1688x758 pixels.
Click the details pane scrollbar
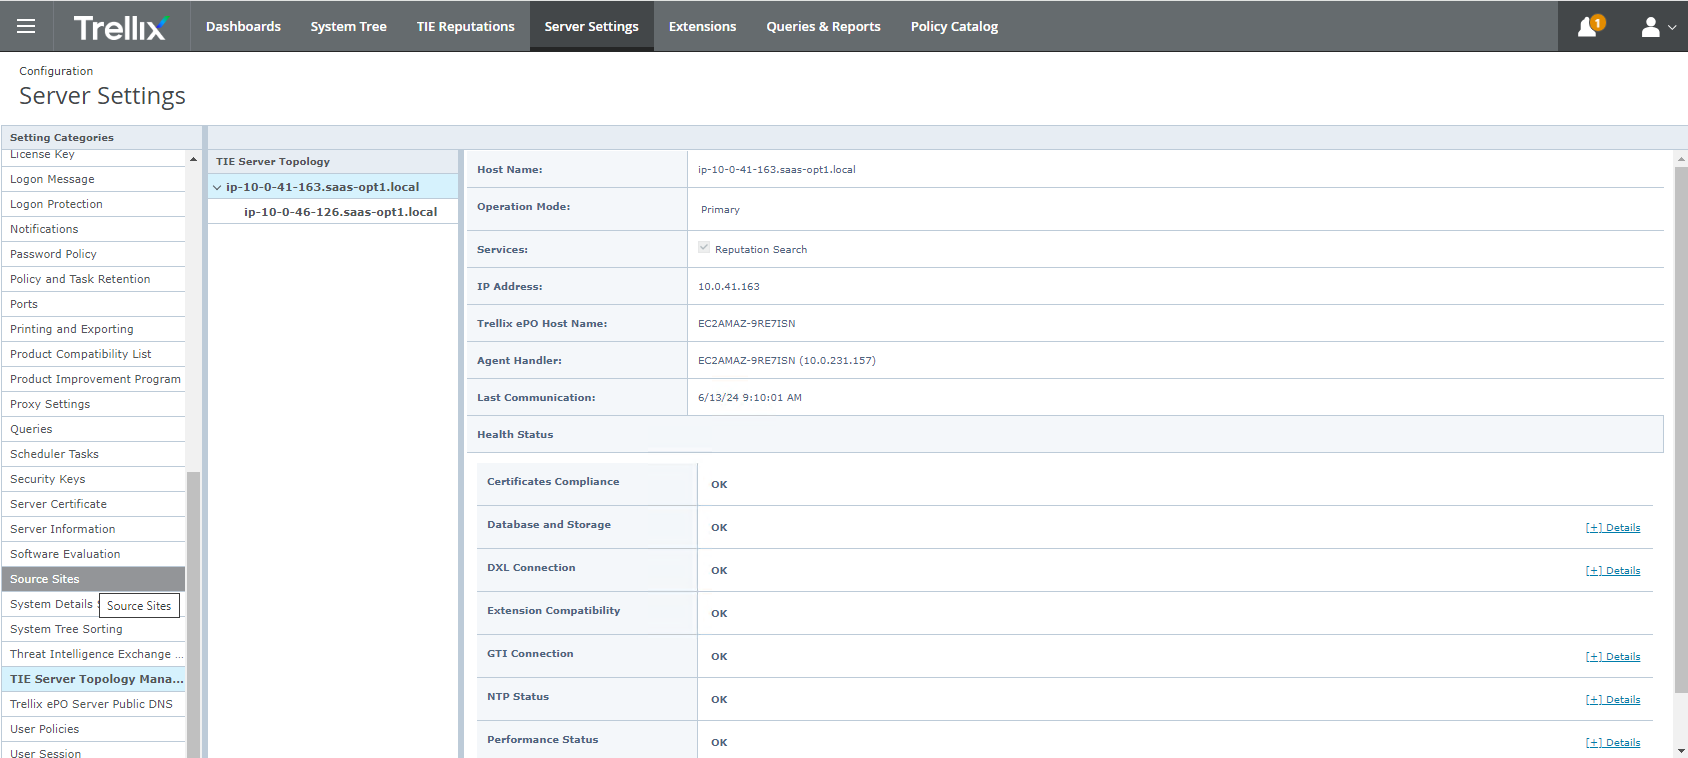point(1681,429)
